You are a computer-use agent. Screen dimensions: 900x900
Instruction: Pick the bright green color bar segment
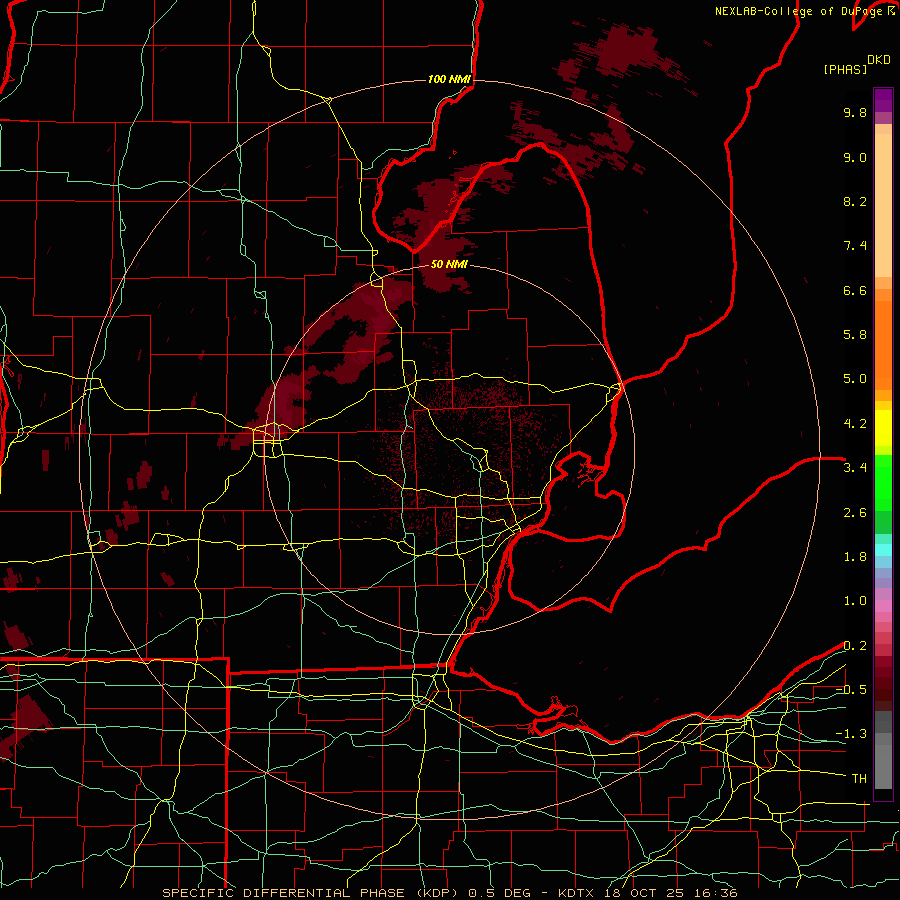point(883,484)
